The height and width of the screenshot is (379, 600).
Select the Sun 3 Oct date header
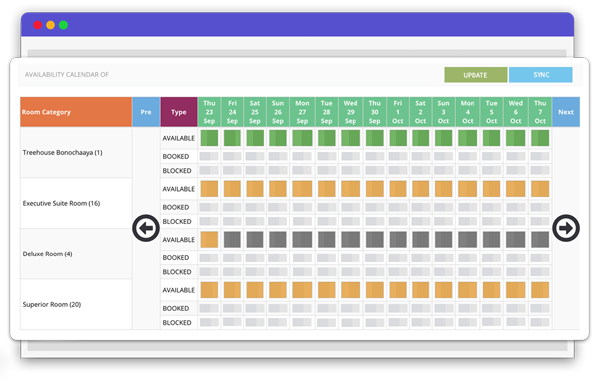click(x=443, y=112)
